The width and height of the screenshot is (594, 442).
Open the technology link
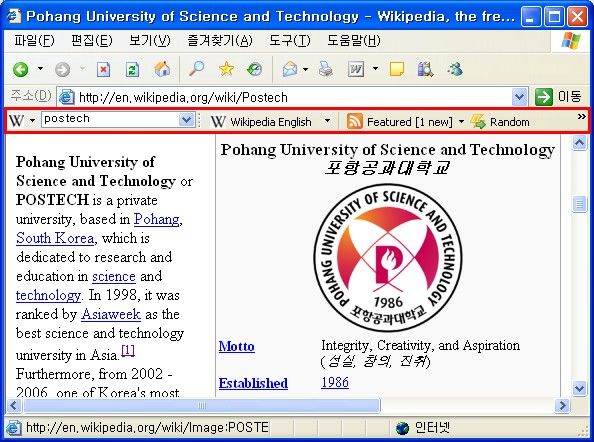coord(48,295)
